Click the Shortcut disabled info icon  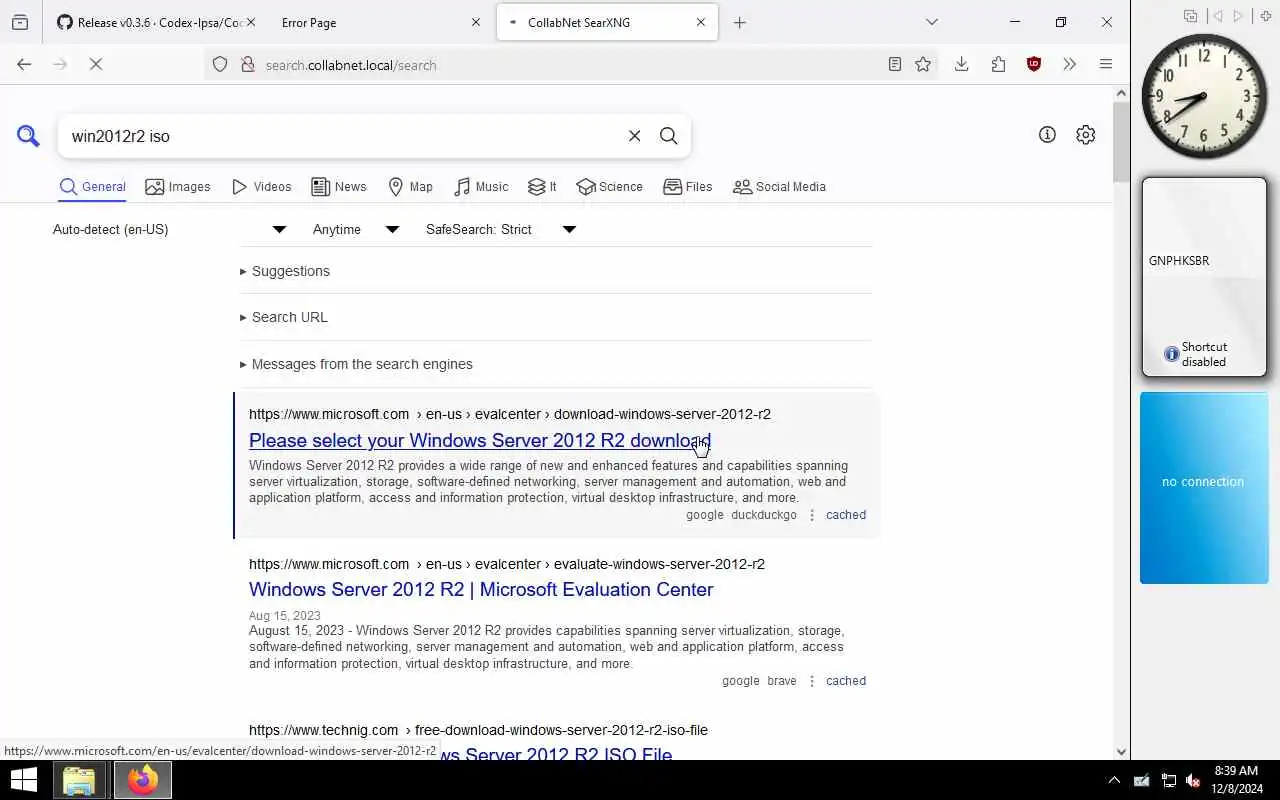[x=1171, y=354]
